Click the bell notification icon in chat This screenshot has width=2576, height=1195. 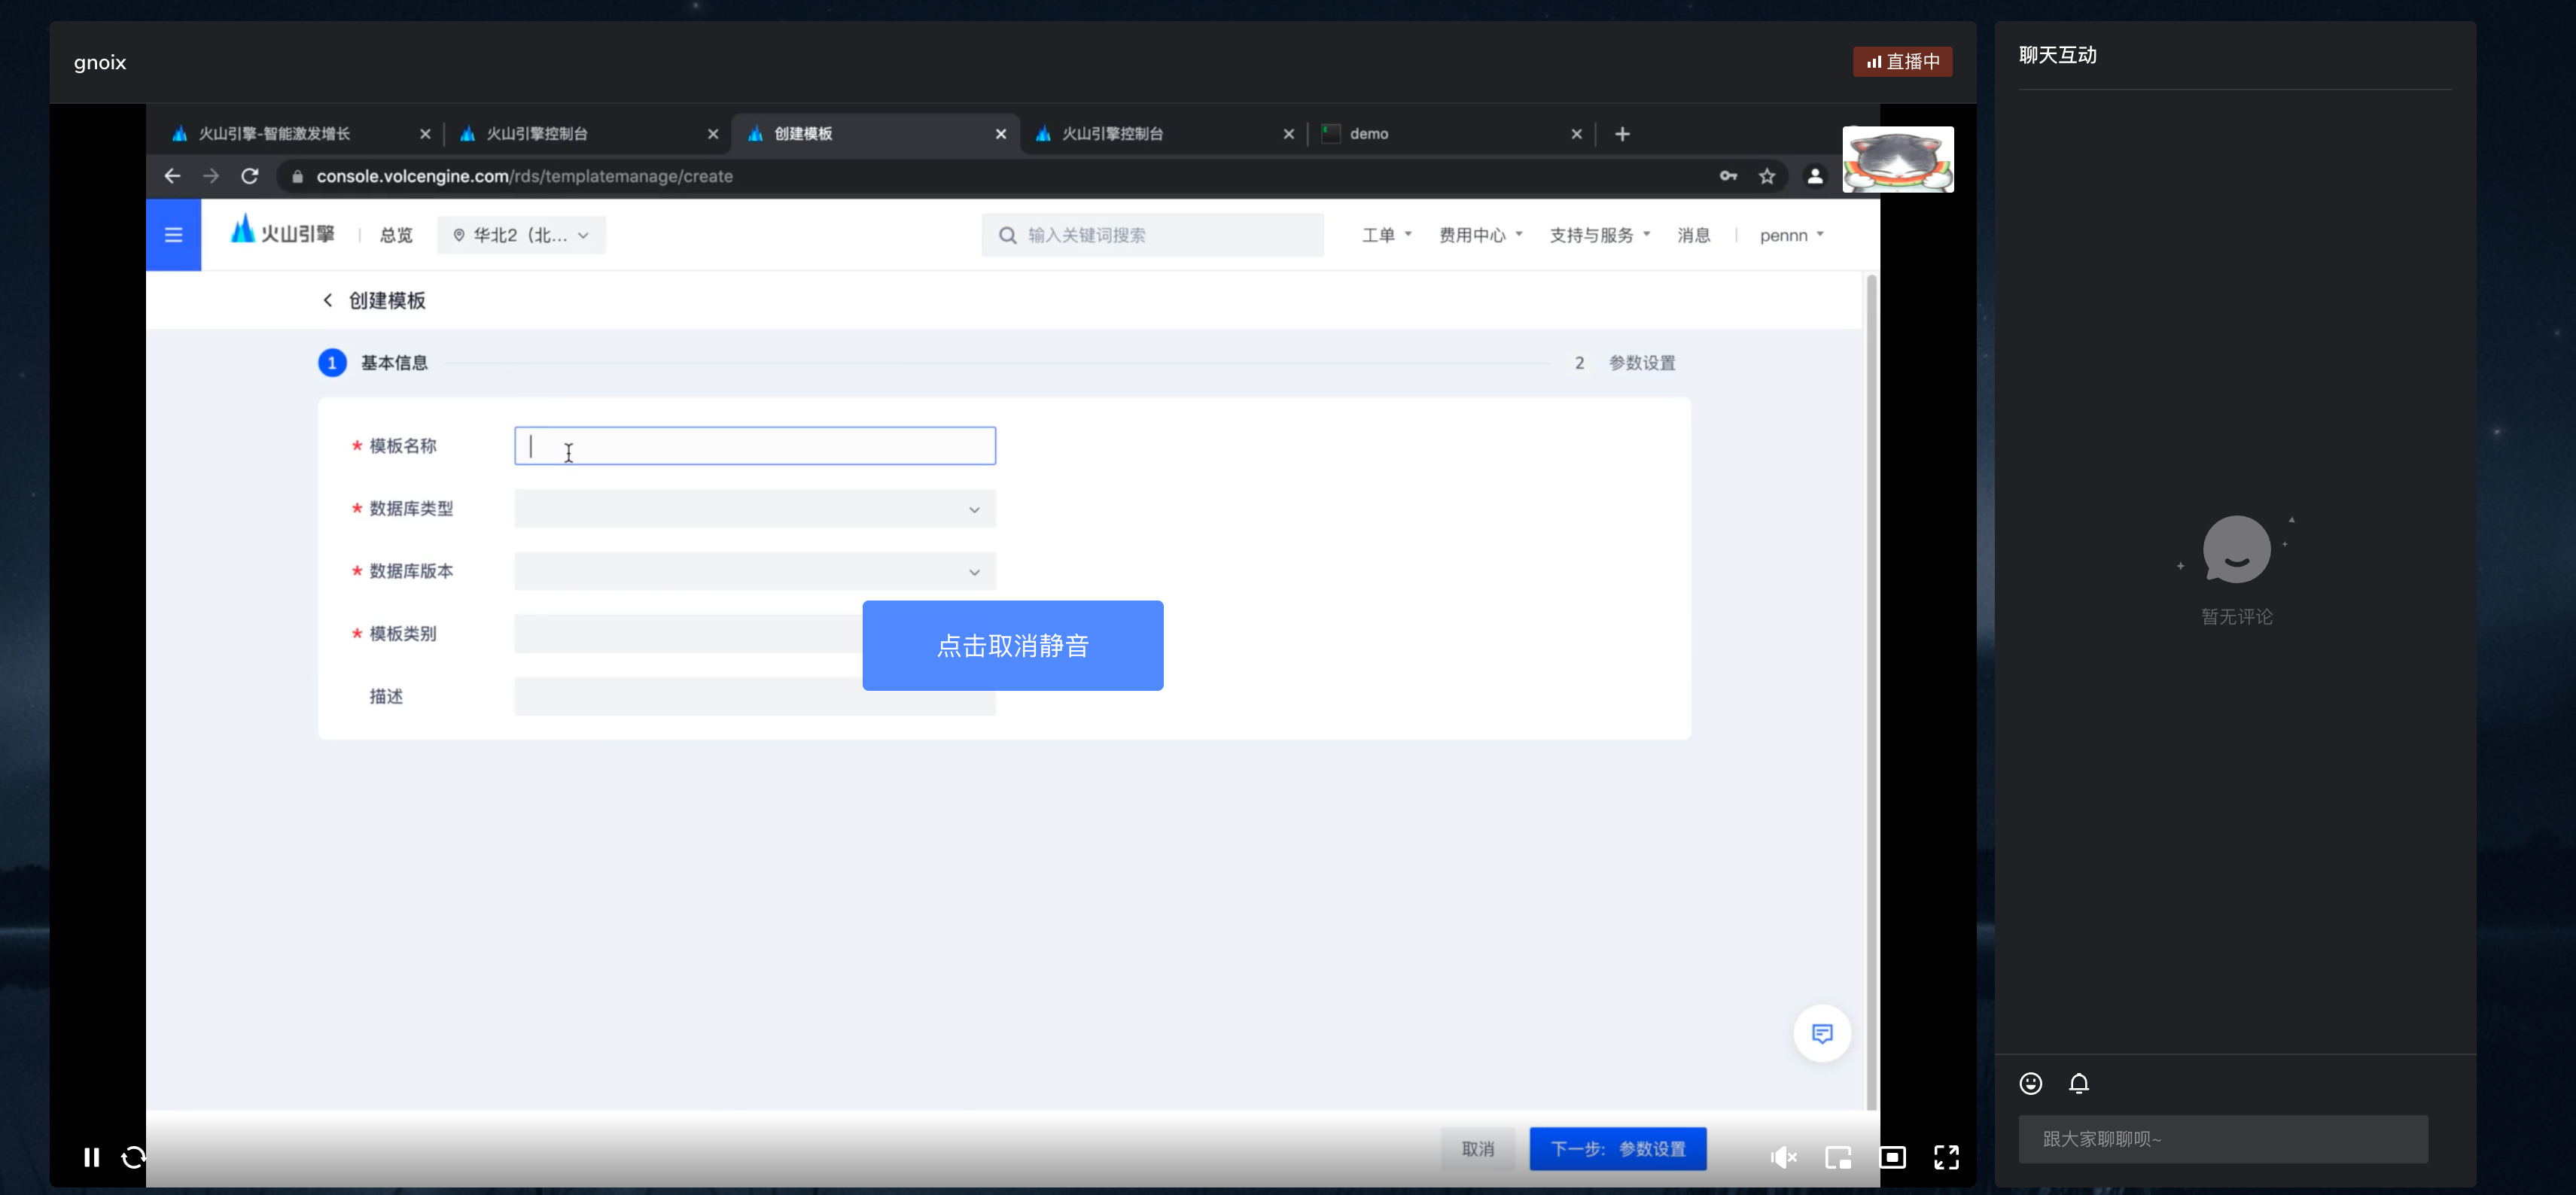click(2079, 1083)
